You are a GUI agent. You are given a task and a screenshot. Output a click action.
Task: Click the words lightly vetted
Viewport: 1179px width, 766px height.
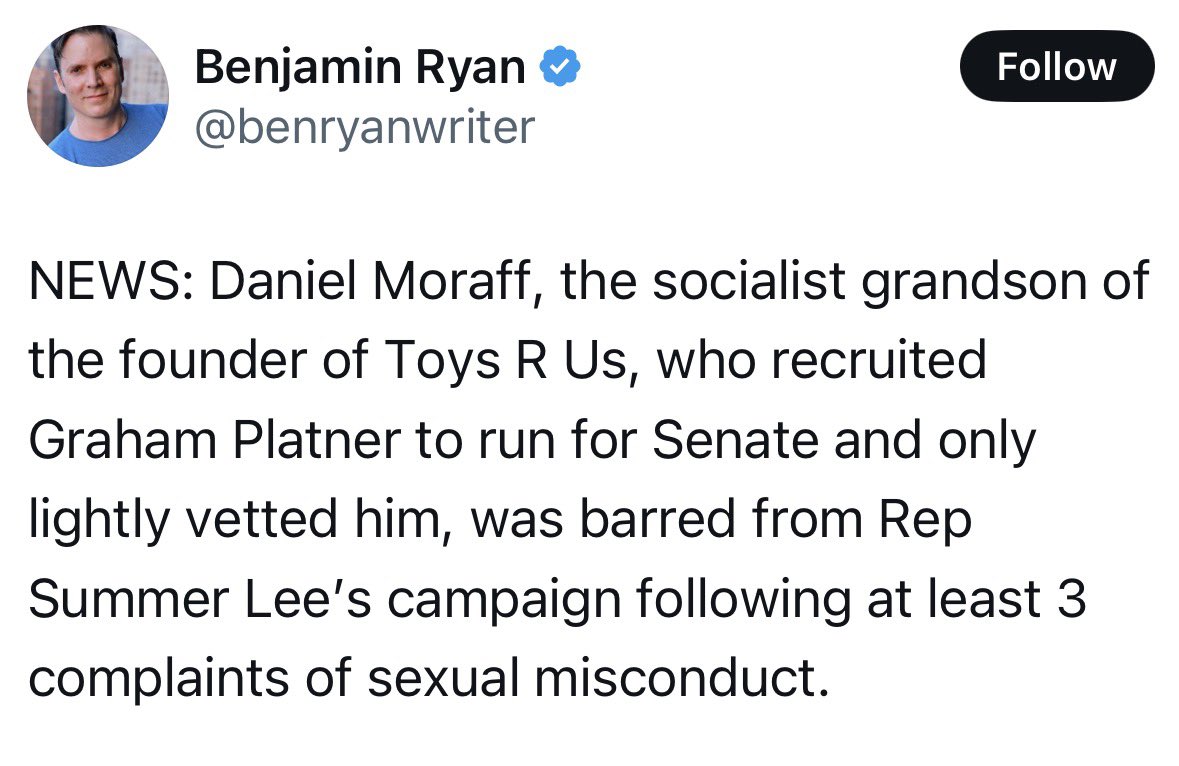tap(183, 520)
